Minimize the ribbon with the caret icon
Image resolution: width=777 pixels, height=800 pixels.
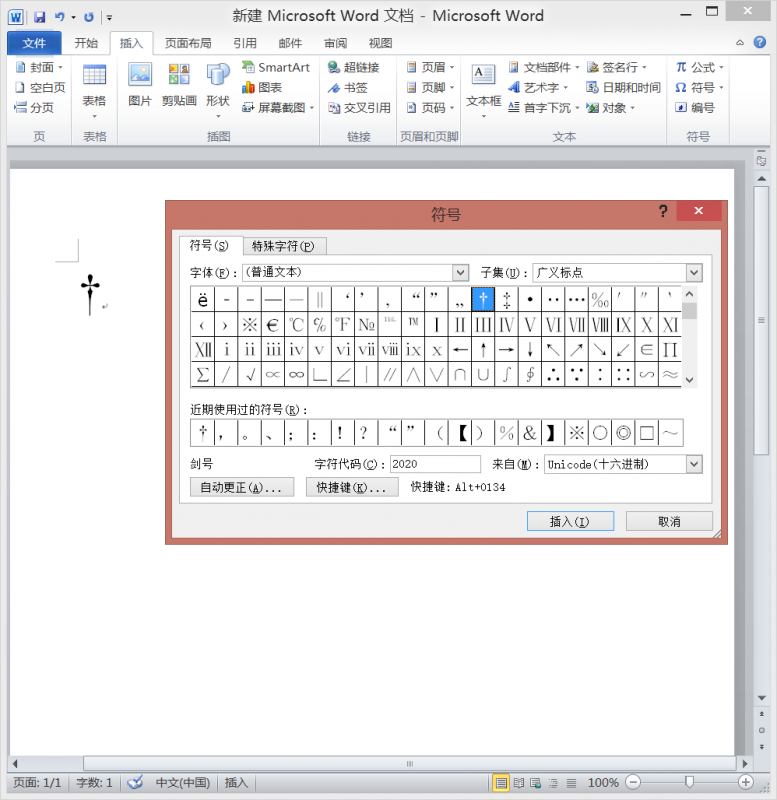coord(740,43)
